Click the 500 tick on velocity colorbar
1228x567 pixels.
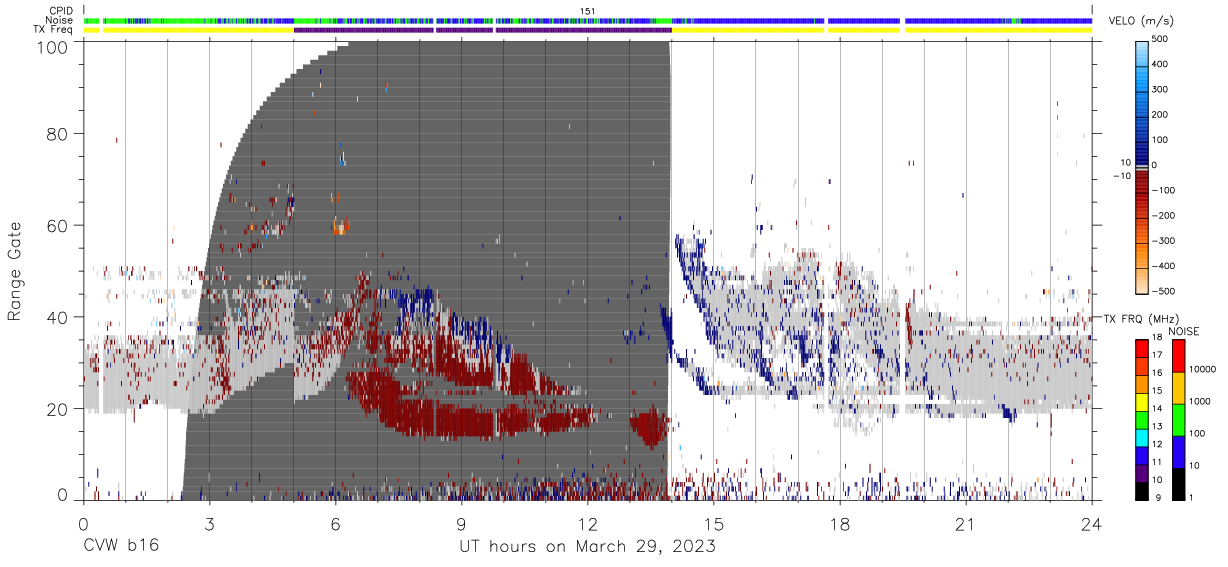(x=1160, y=40)
